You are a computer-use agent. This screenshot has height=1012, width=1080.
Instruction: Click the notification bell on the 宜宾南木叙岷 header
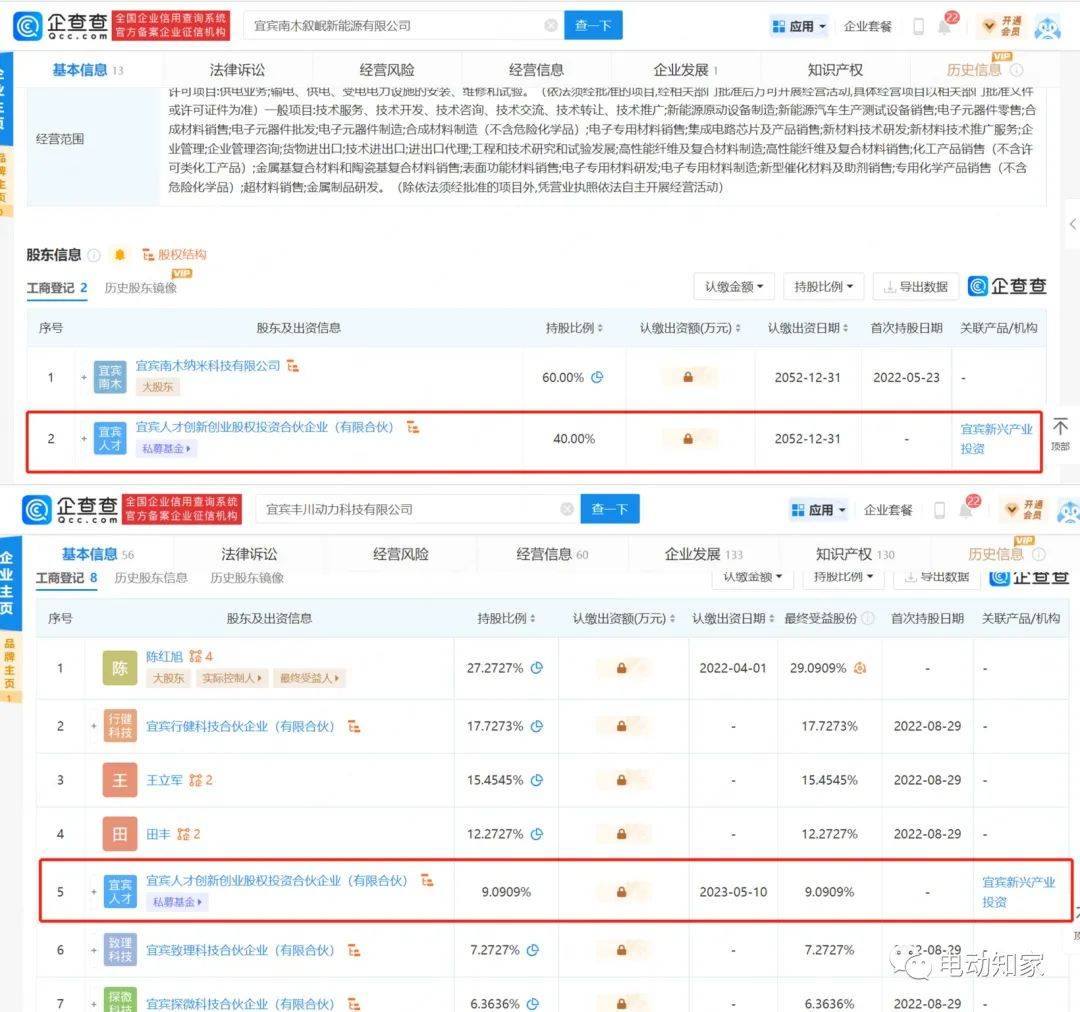point(946,25)
